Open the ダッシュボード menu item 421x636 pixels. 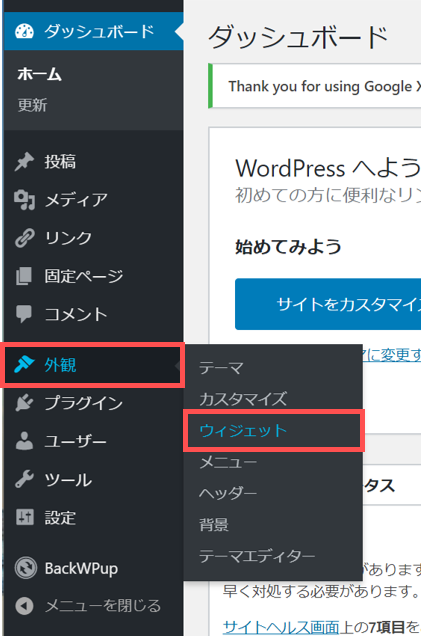pos(93,31)
